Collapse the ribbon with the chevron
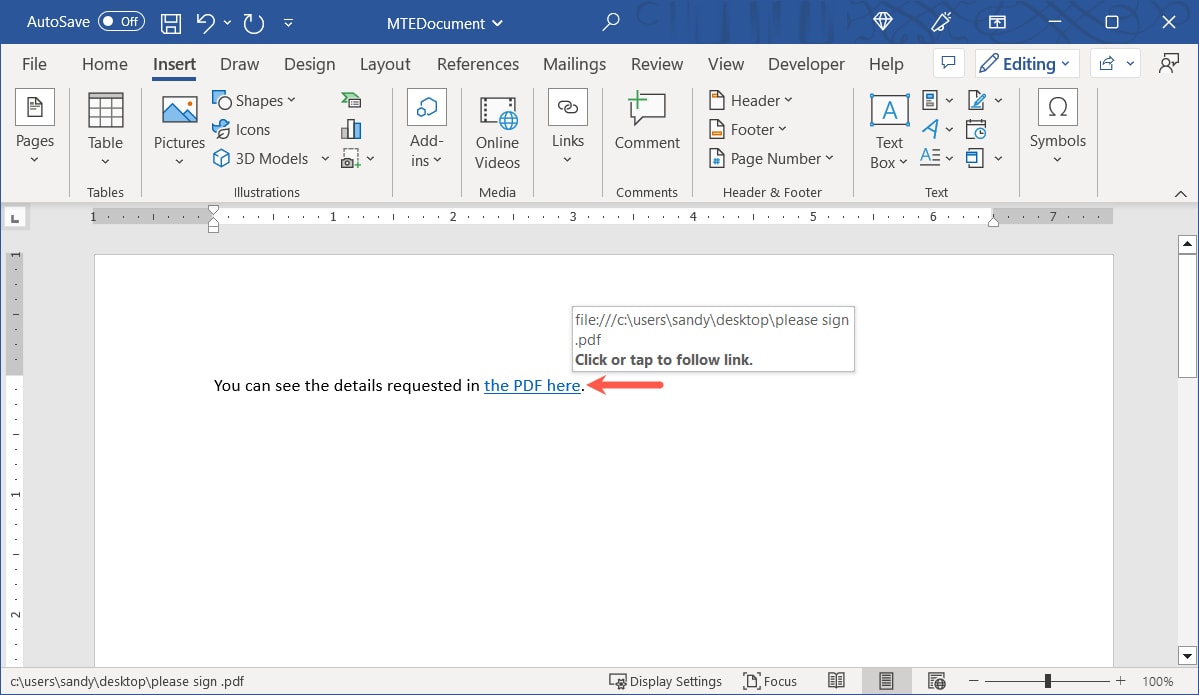The image size is (1199, 695). [1180, 194]
